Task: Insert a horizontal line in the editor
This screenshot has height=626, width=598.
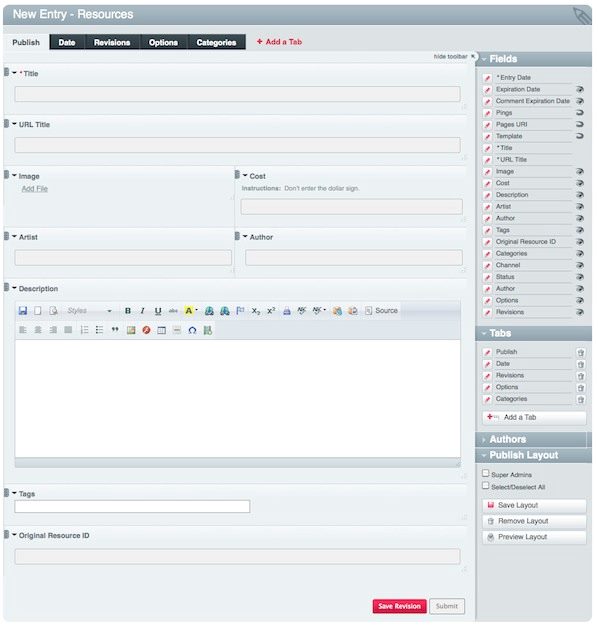Action: click(177, 330)
